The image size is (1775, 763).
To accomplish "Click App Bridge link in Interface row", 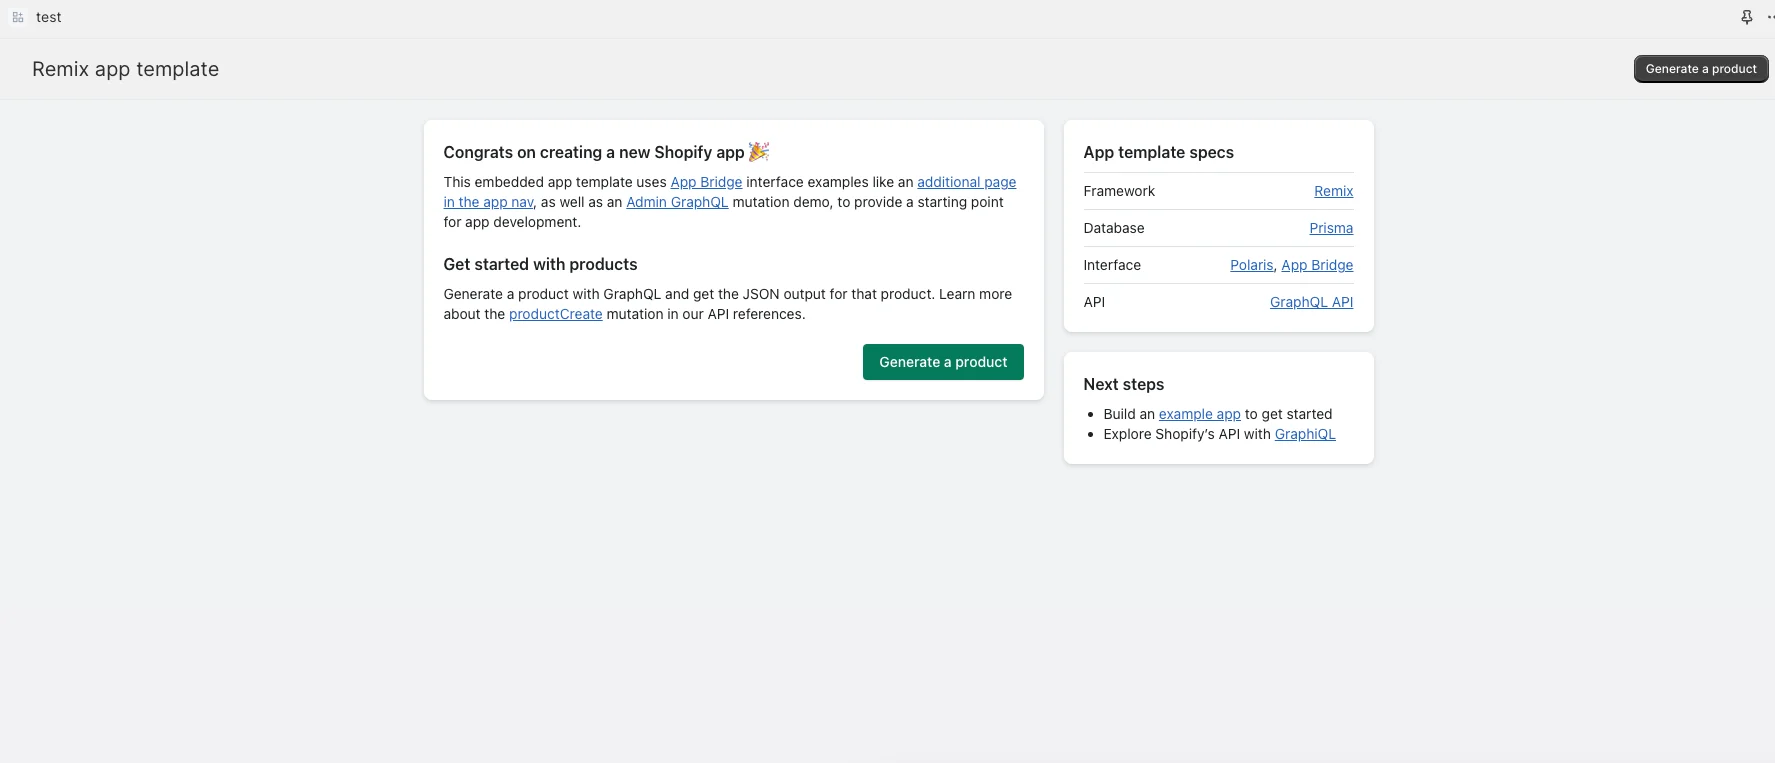I will pyautogui.click(x=1317, y=265).
